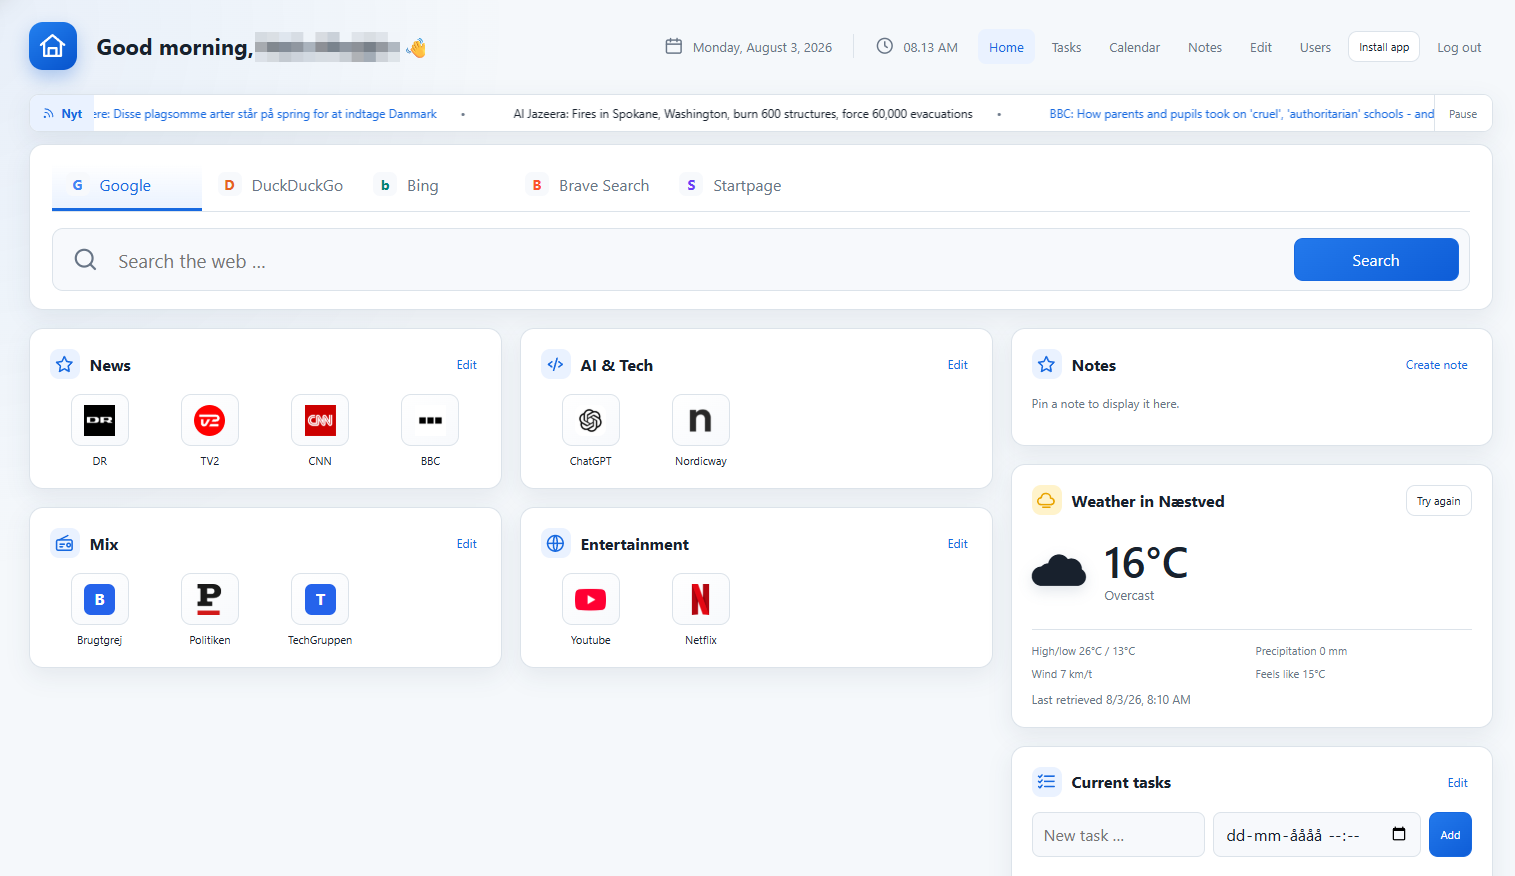This screenshot has height=876, width=1515.
Task: Click the Install app button
Action: [1384, 47]
